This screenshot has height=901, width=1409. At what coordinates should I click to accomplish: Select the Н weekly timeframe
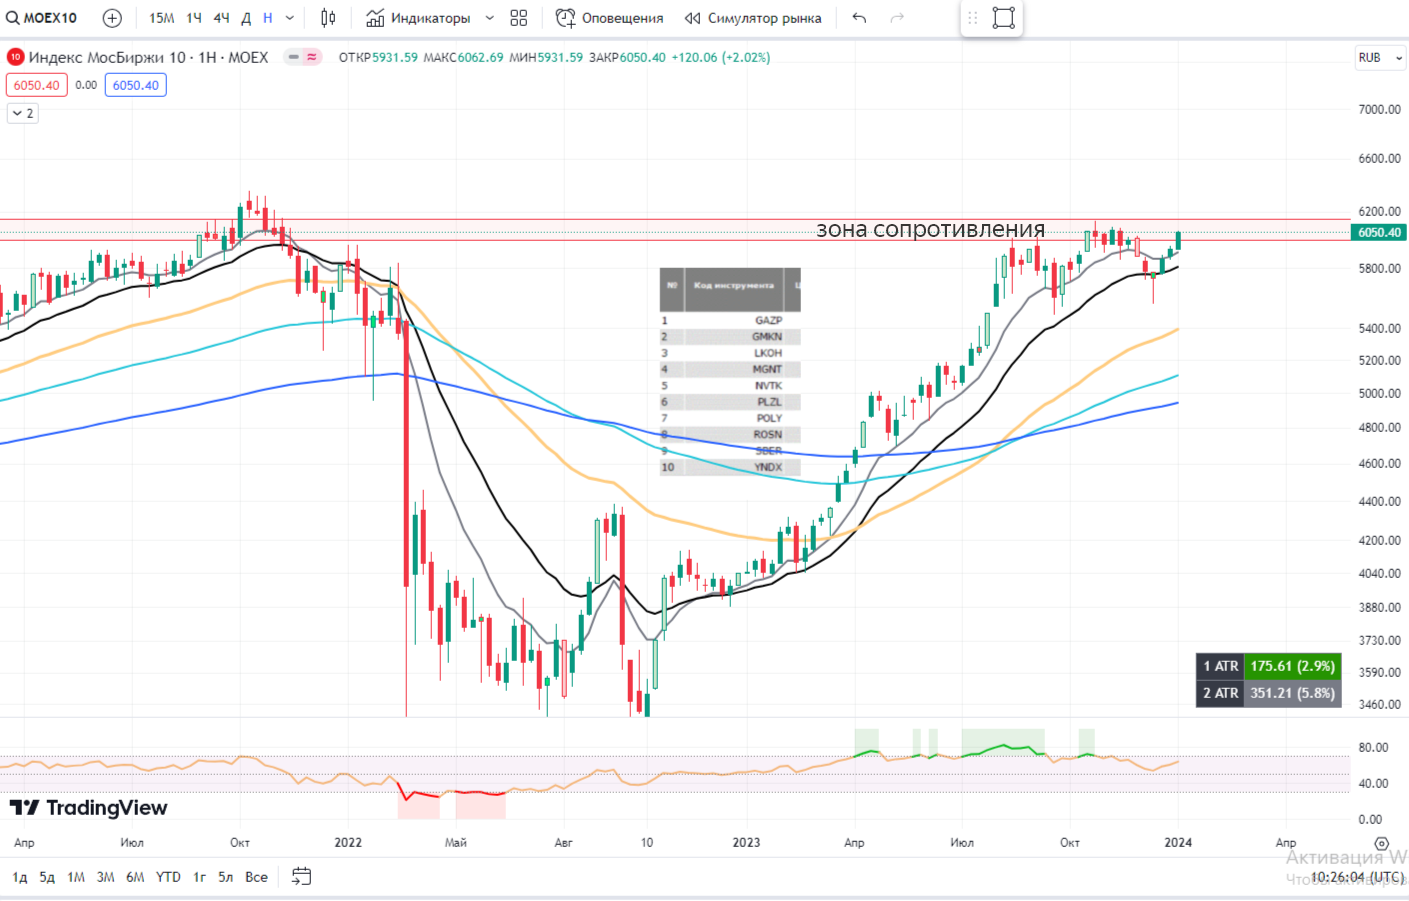[x=268, y=18]
